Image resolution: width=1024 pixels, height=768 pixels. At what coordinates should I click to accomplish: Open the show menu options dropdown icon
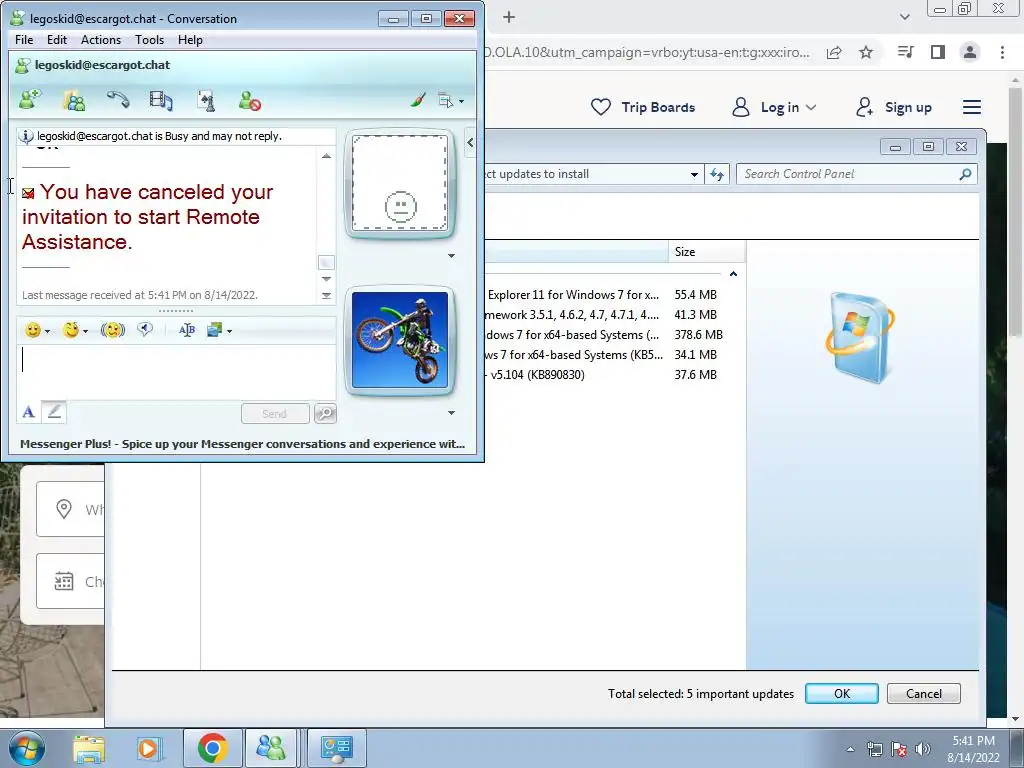[451, 101]
